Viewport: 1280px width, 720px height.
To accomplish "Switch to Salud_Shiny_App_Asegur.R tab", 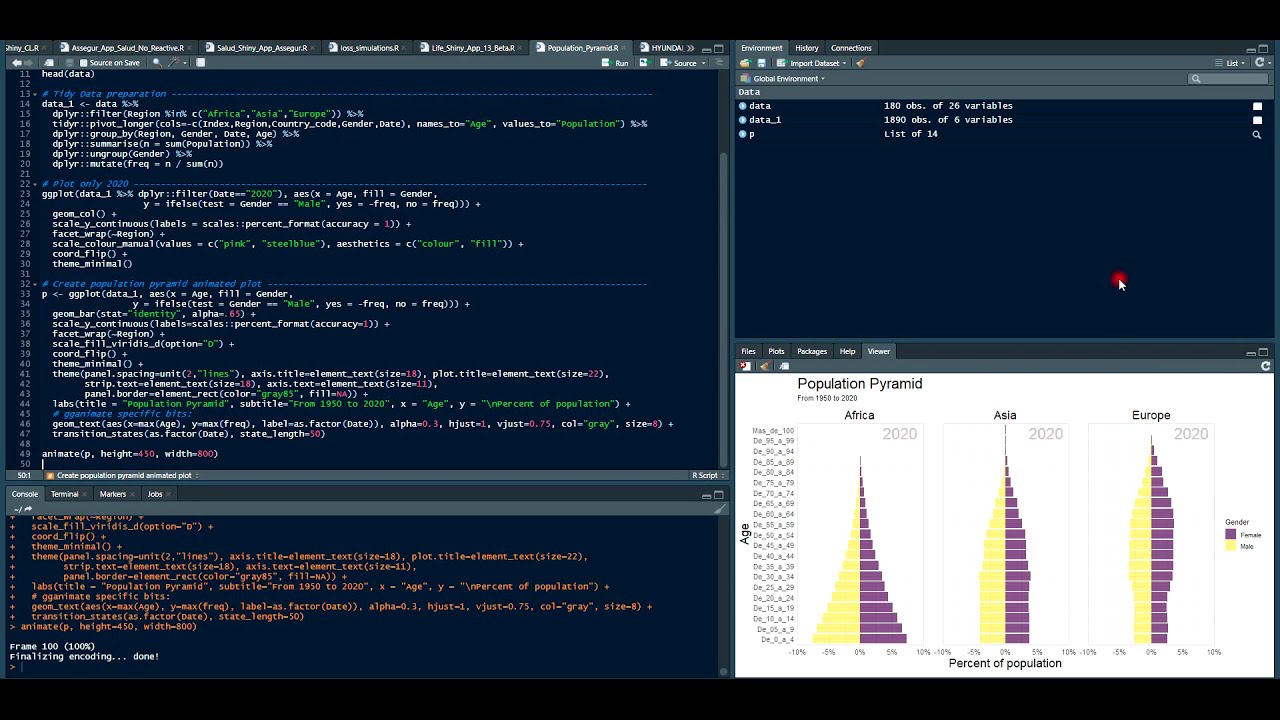I will [256, 48].
